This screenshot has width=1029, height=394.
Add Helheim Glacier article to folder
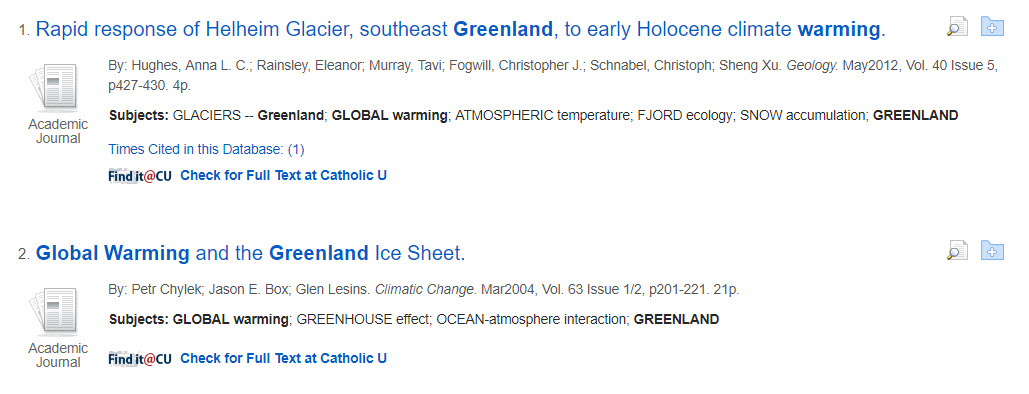pos(992,26)
